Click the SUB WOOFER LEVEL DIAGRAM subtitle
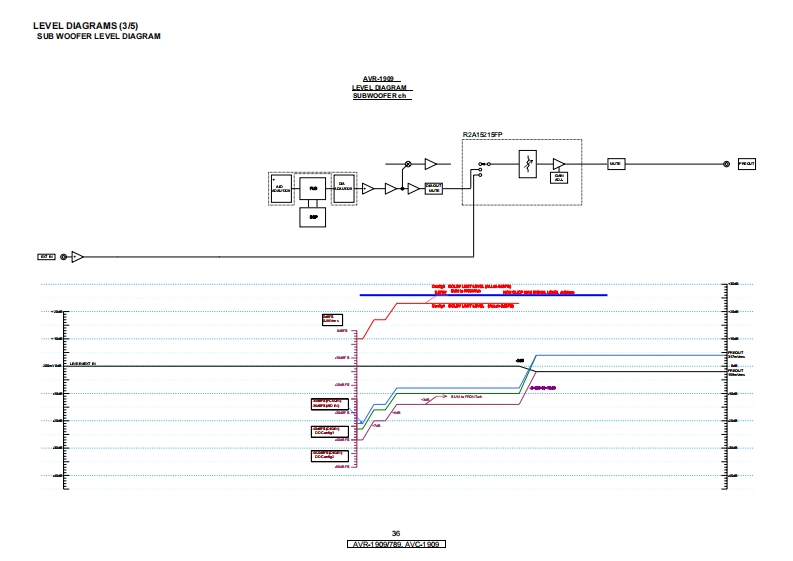This screenshot has height=561, width=793. (x=99, y=36)
